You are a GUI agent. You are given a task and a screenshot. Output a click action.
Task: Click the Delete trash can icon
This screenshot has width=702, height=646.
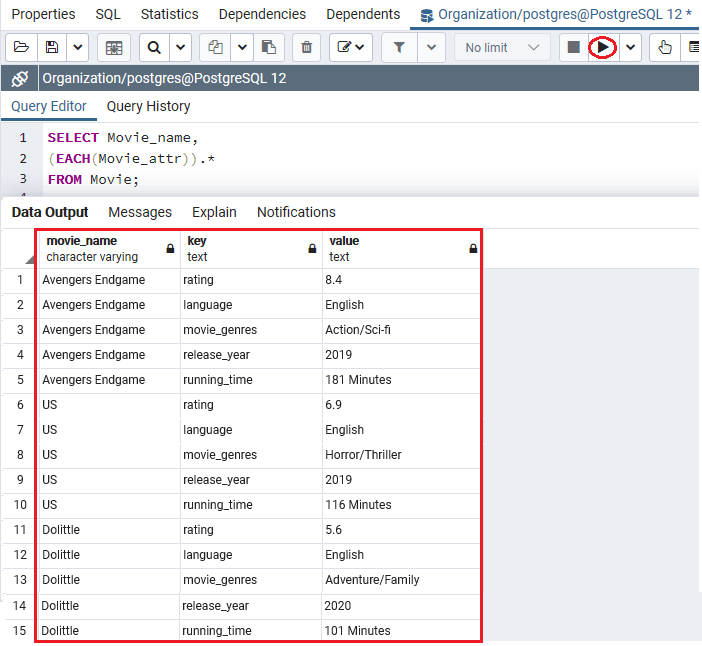tap(307, 47)
